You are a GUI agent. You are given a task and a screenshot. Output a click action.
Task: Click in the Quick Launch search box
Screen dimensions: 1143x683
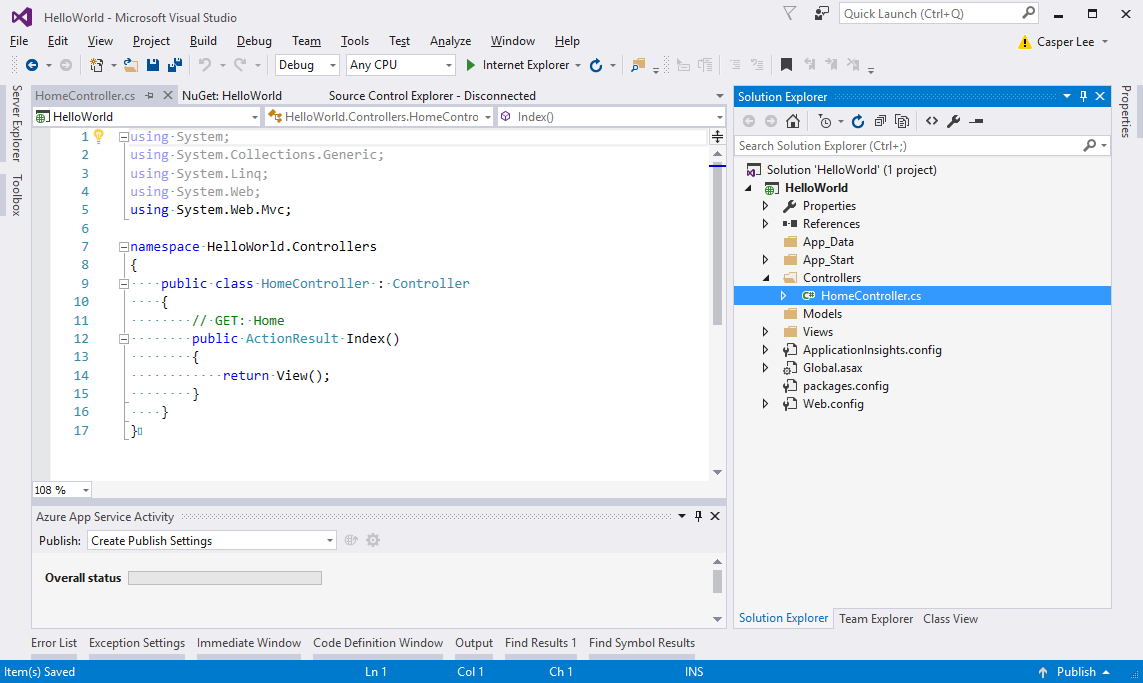click(x=939, y=13)
